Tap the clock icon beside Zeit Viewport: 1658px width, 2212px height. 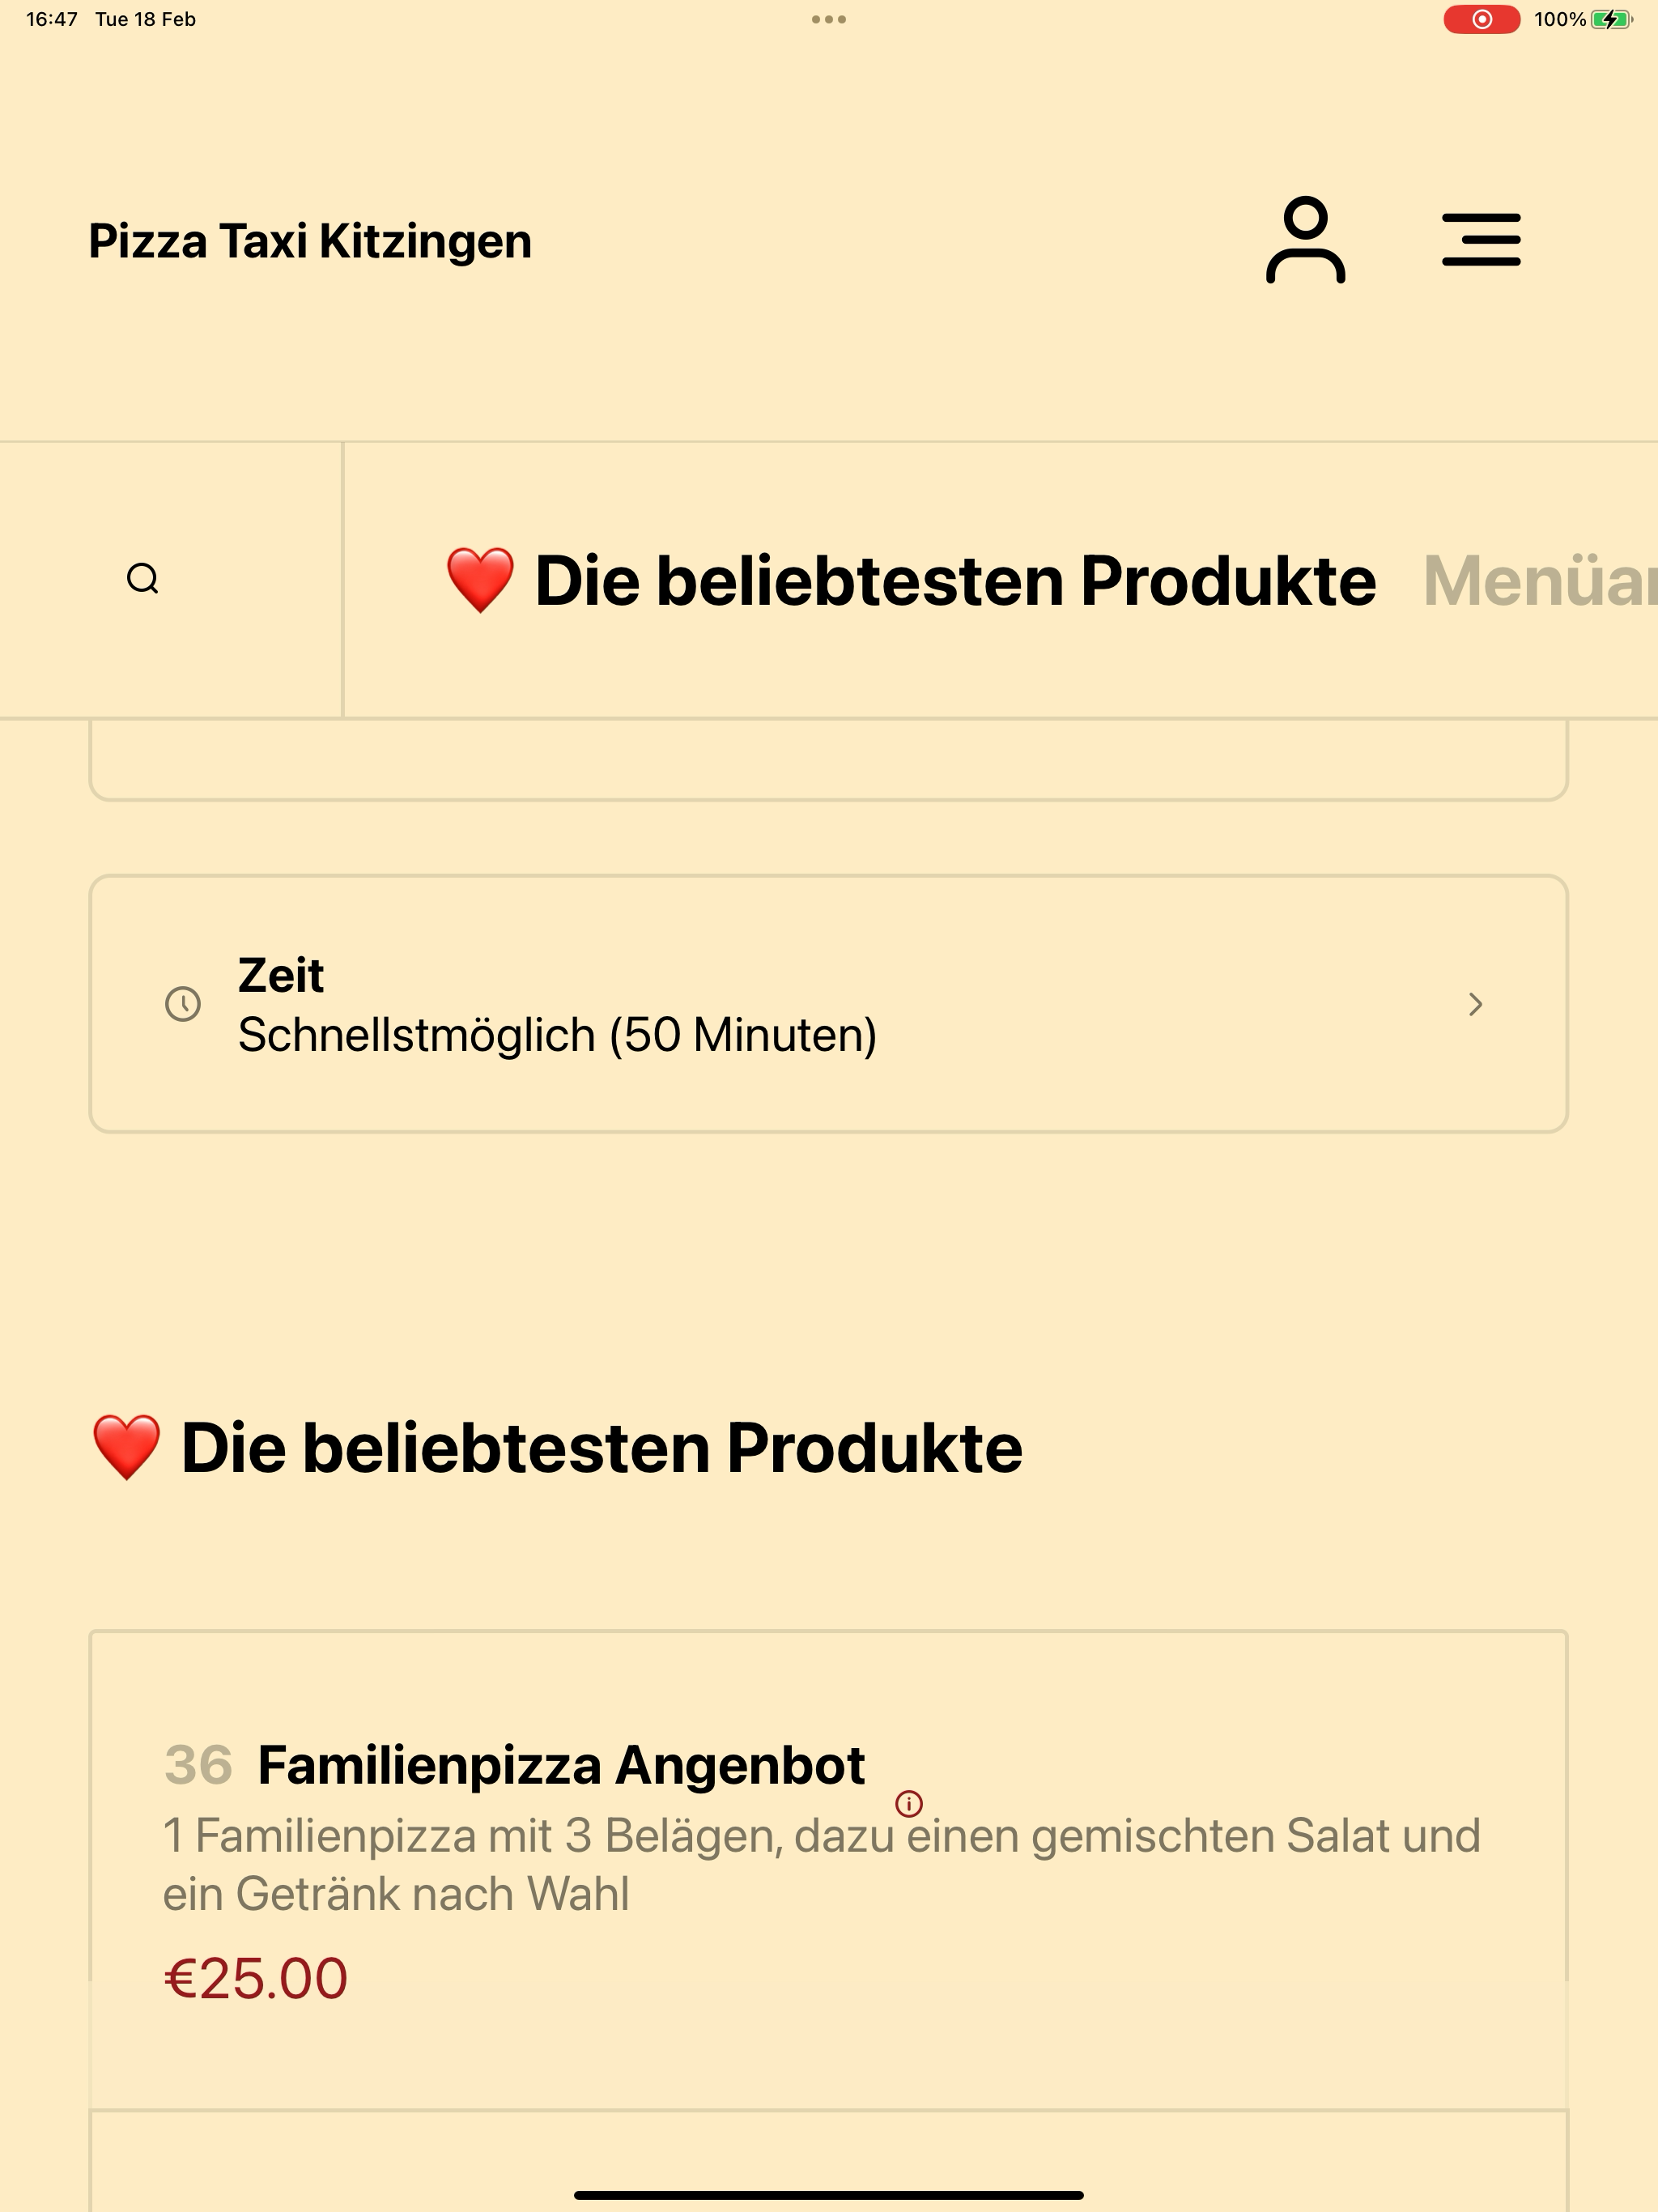[183, 1004]
